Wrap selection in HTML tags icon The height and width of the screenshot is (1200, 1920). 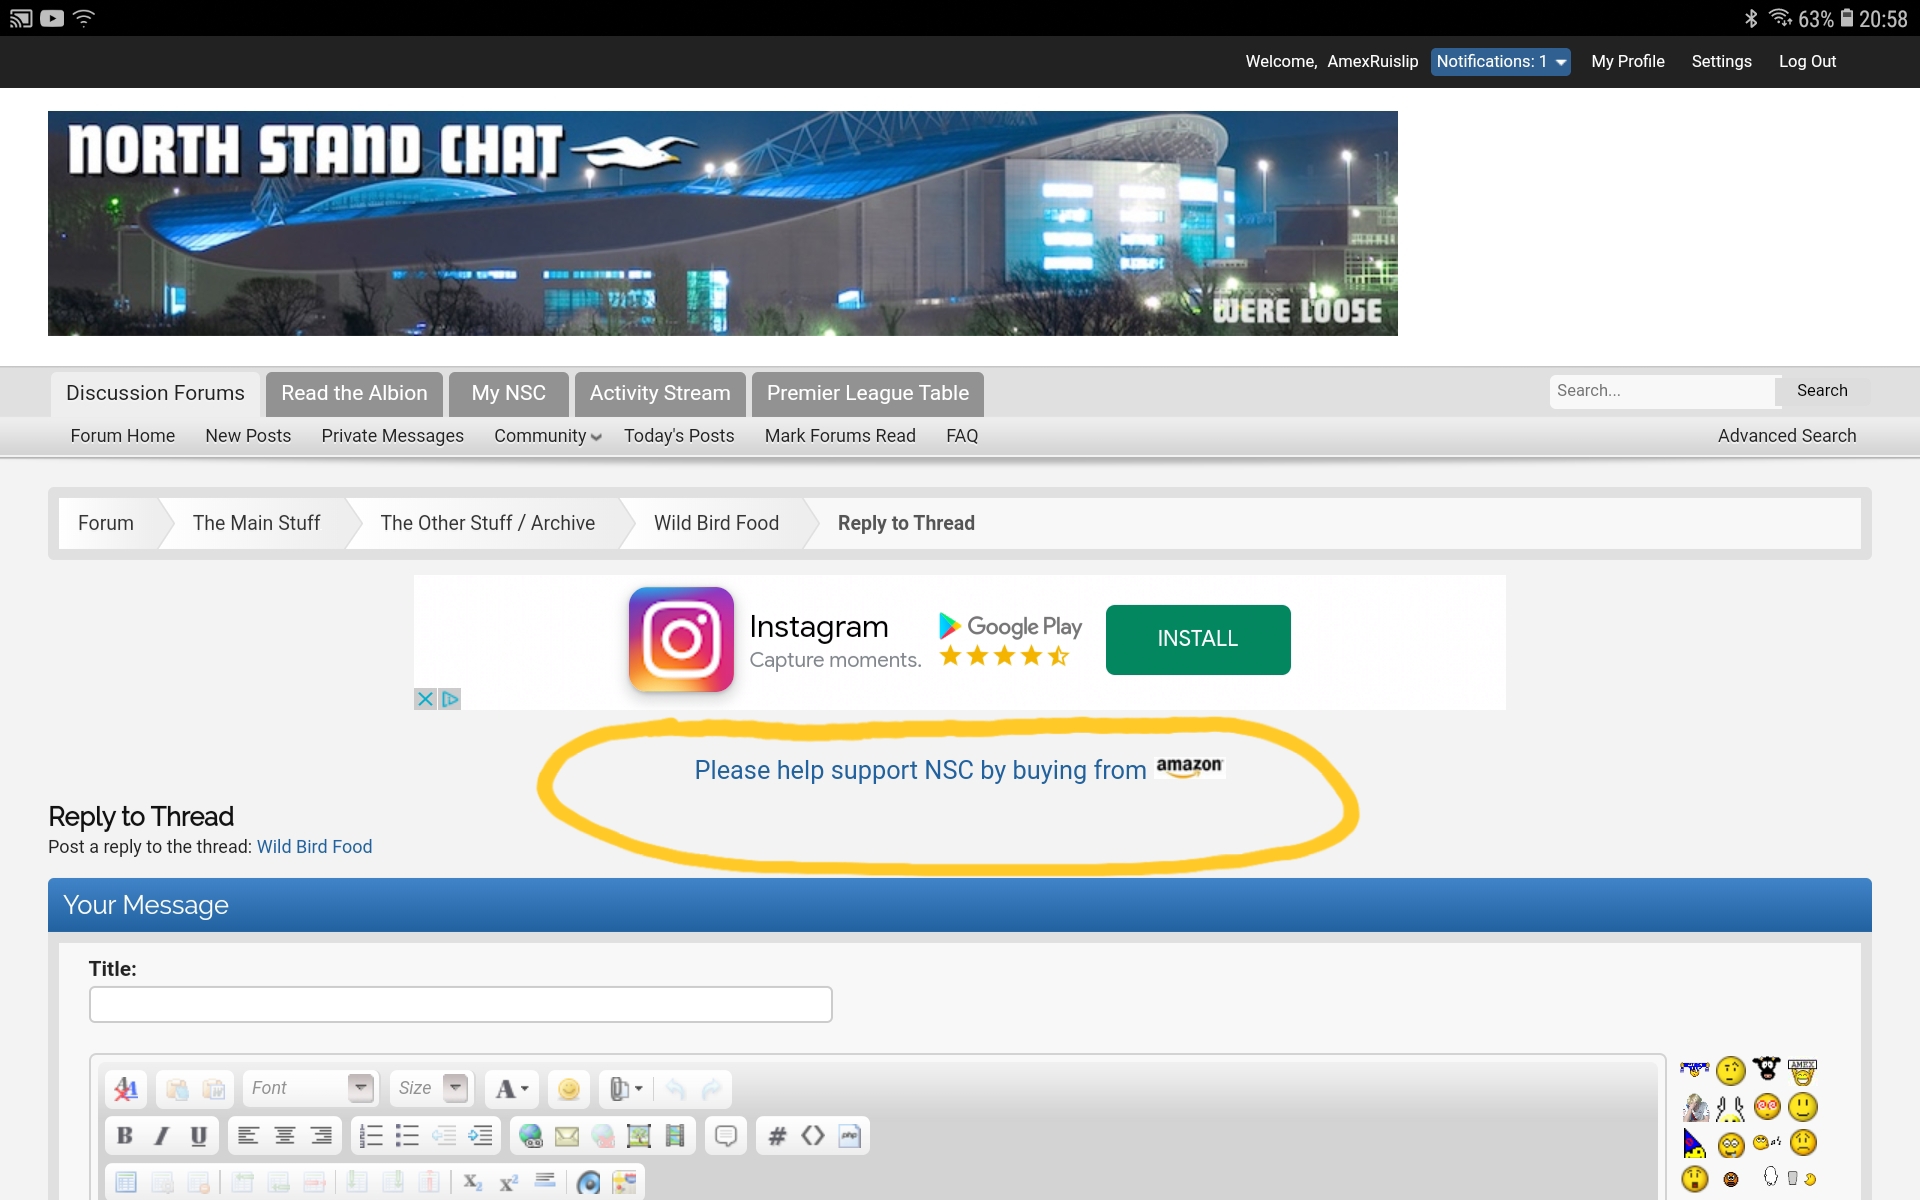pos(813,1136)
